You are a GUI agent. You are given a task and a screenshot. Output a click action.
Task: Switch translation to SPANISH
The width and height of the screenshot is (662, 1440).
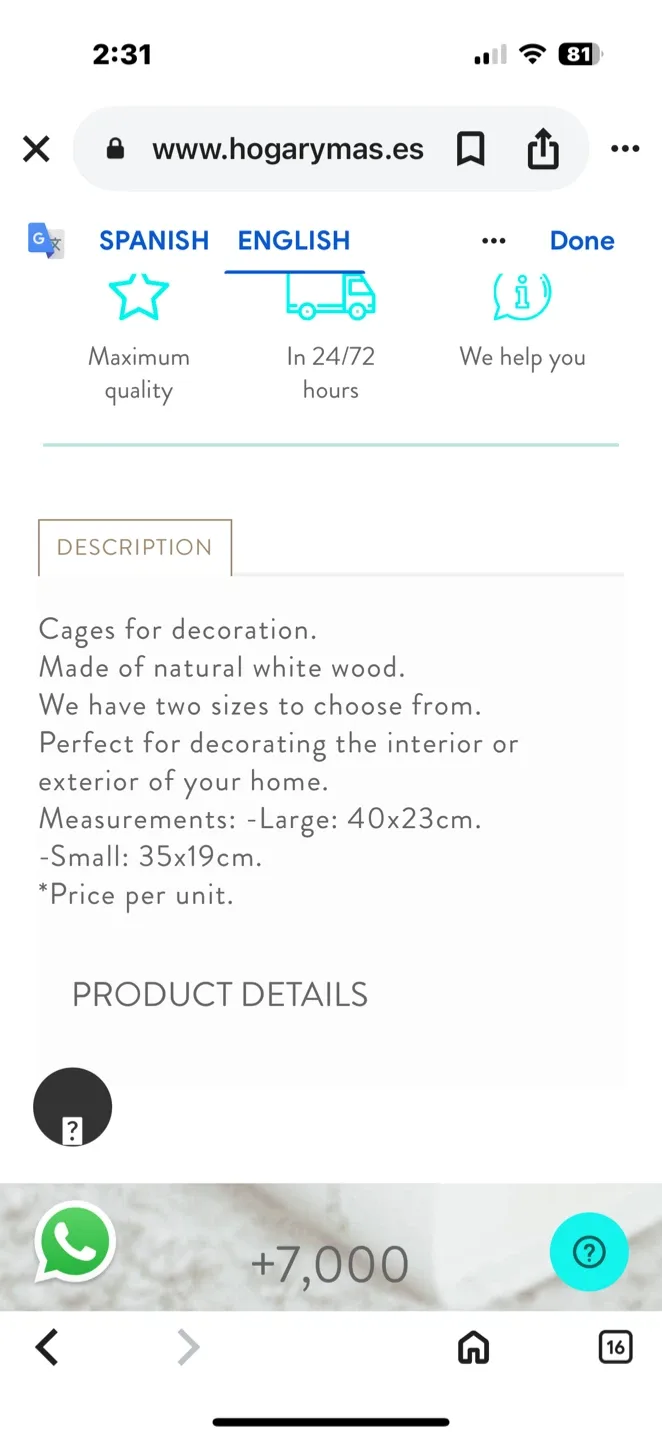pyautogui.click(x=153, y=240)
